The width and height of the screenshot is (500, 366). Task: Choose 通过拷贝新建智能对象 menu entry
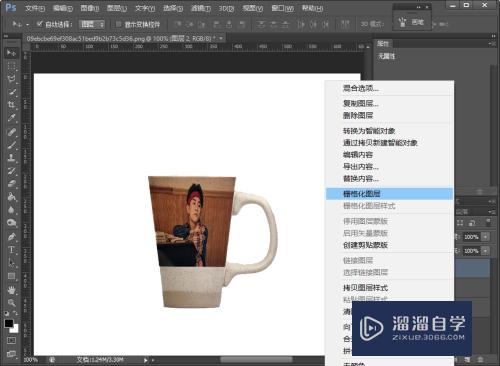[x=389, y=143]
